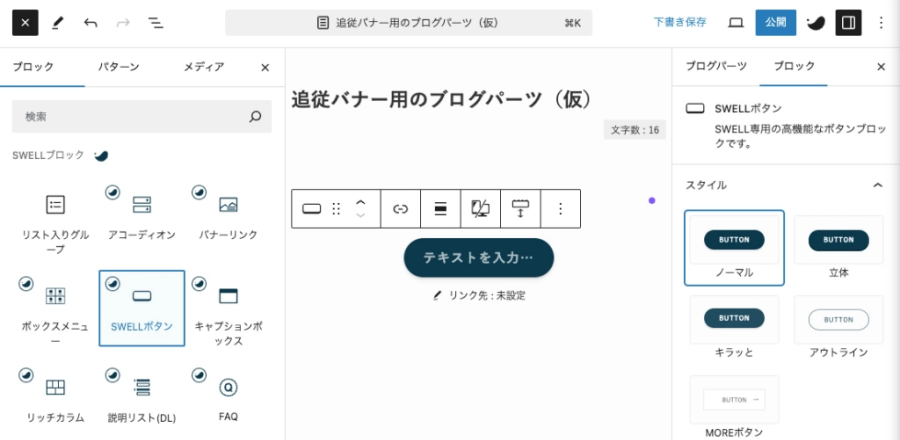Click the block type button in block toolbar
900x440 pixels.
[312, 209]
